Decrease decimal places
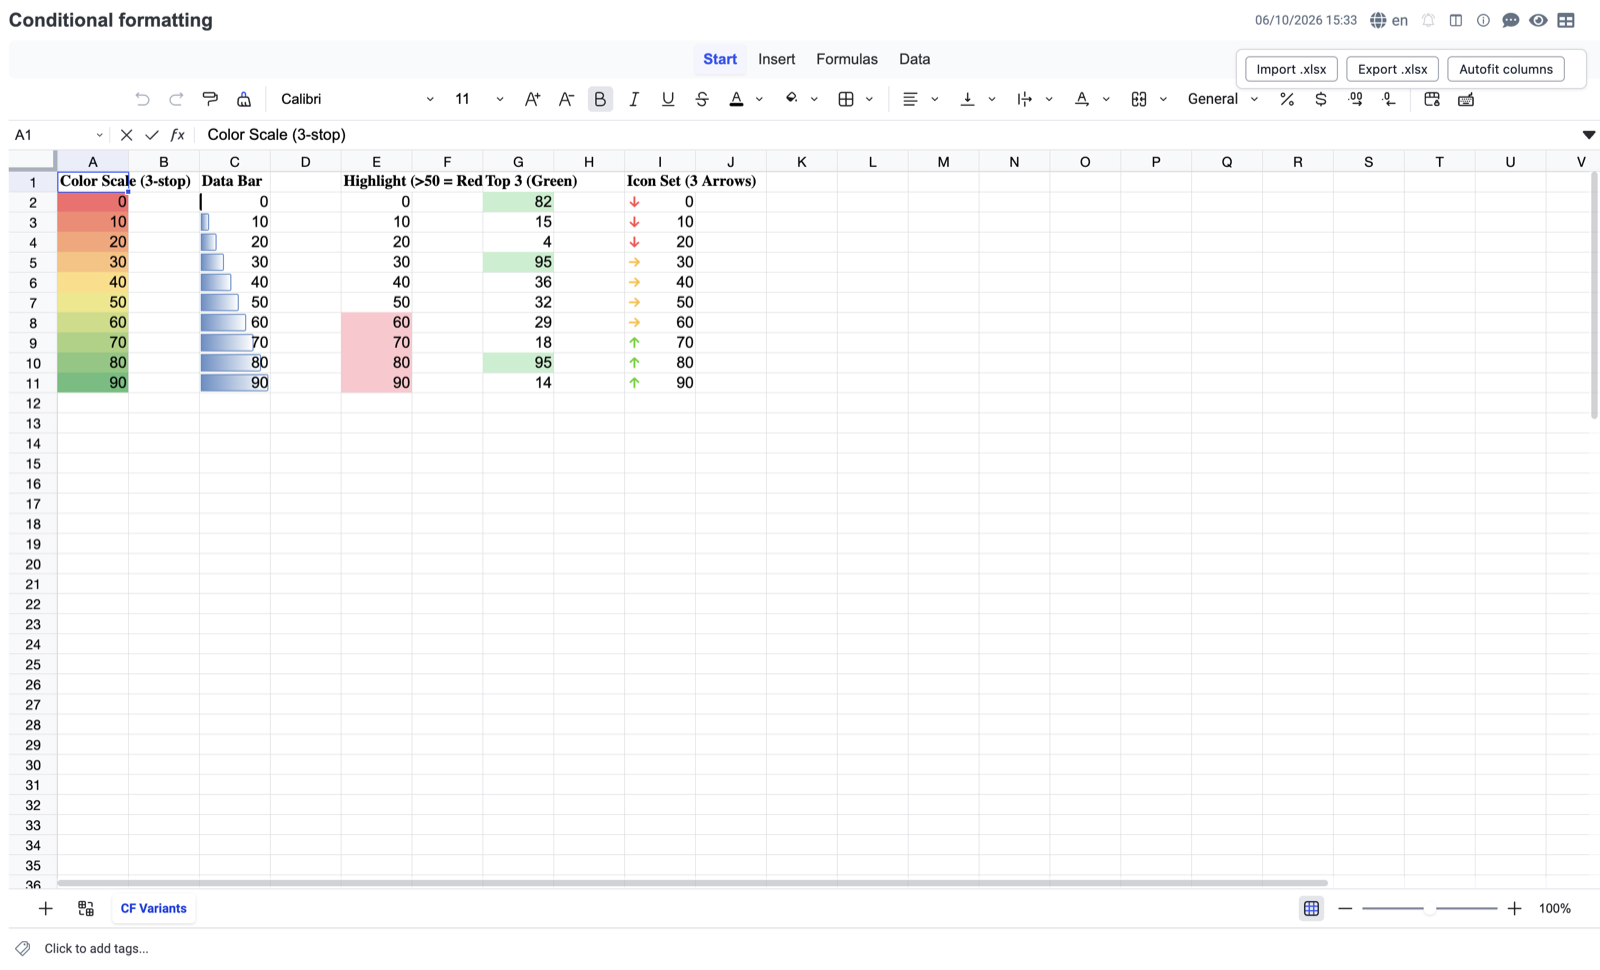Image resolution: width=1600 pixels, height=970 pixels. (x=1389, y=99)
